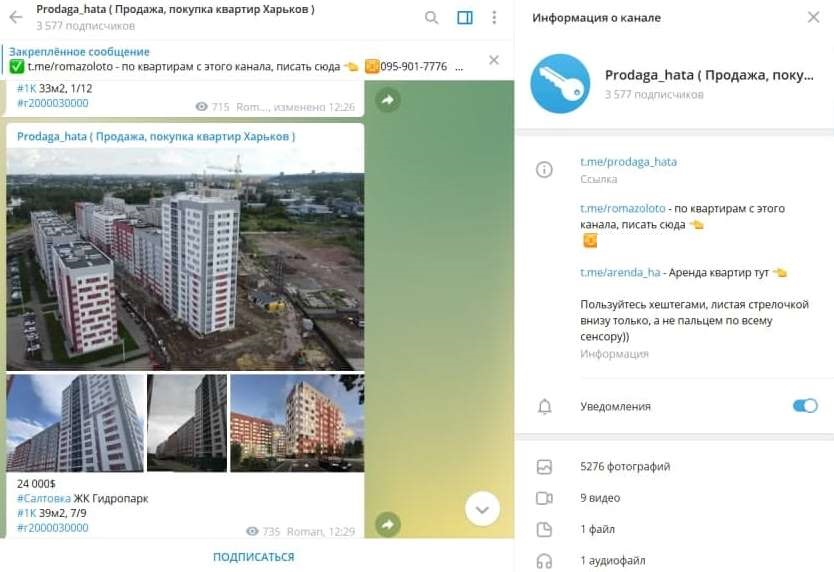
Task: Click the 3 577 подписчиков count in header
Action: pos(85,26)
